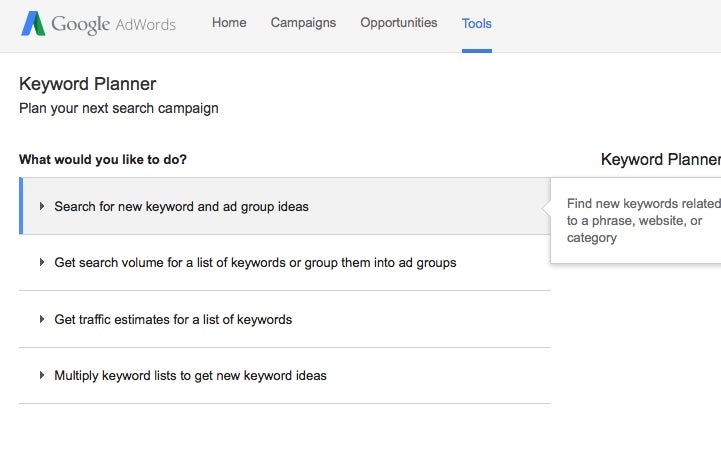
Task: Click the right-side 'Keyword Planner' heading
Action: point(661,159)
